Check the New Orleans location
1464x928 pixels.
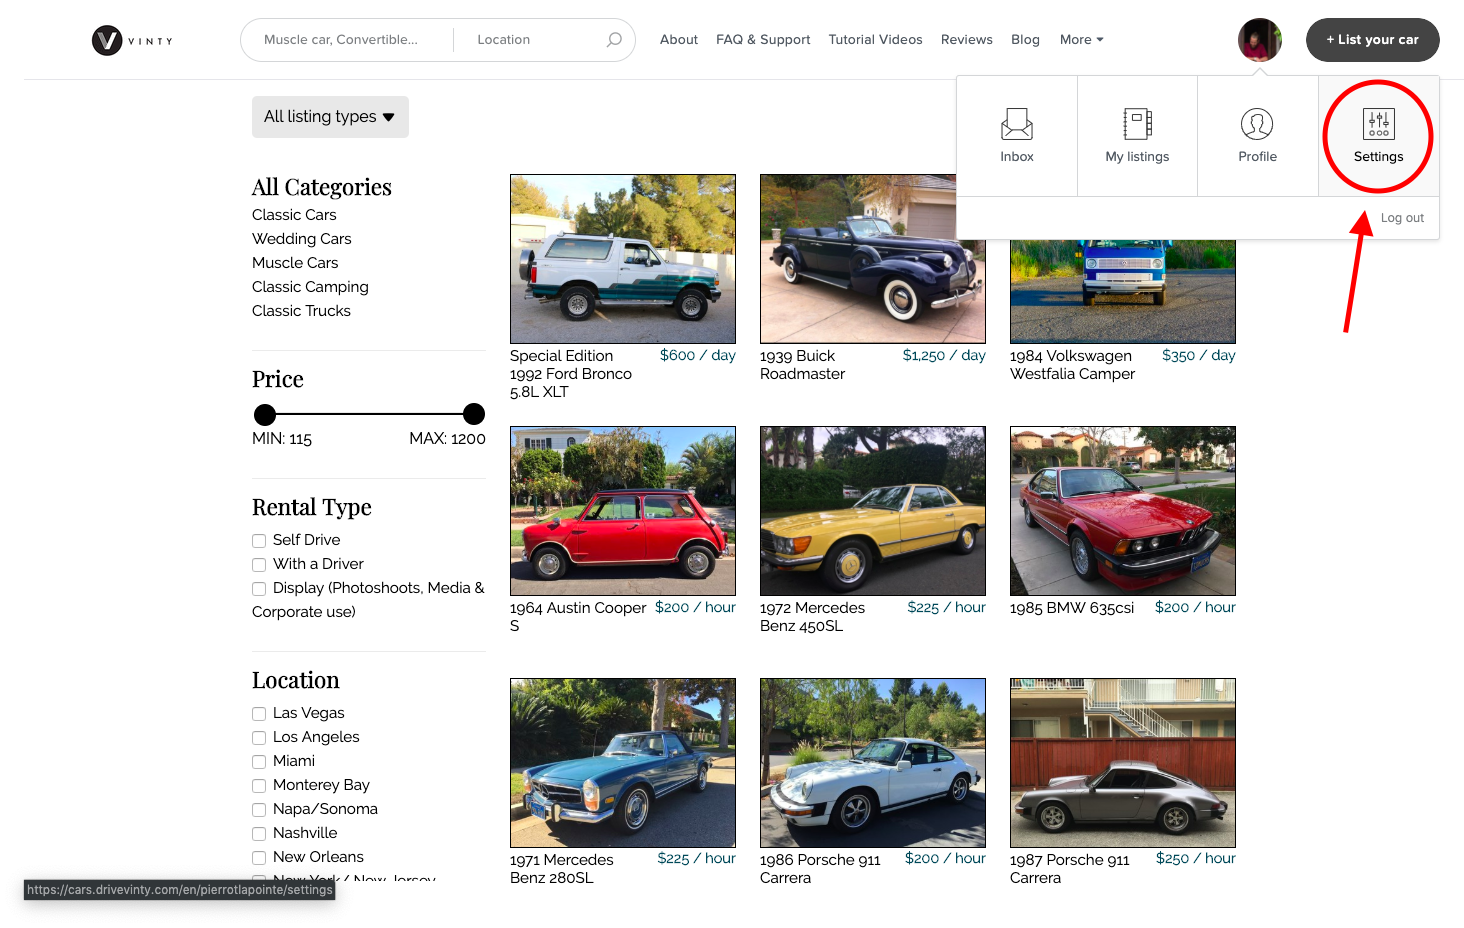[259, 858]
